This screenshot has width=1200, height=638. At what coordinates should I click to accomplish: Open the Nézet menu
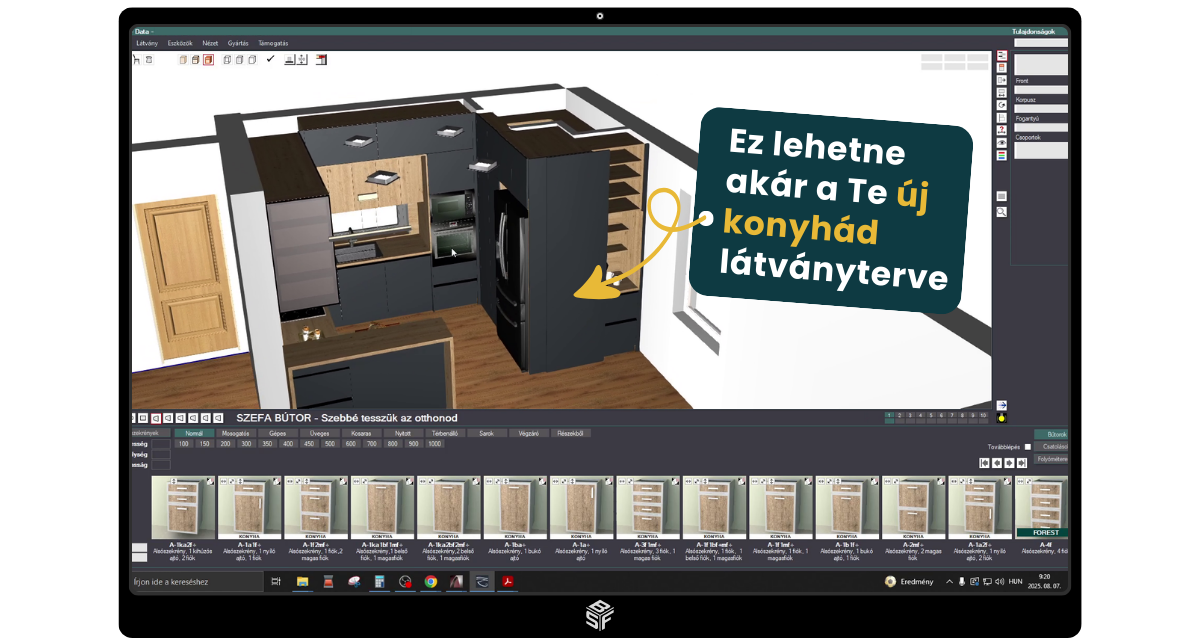click(x=210, y=44)
